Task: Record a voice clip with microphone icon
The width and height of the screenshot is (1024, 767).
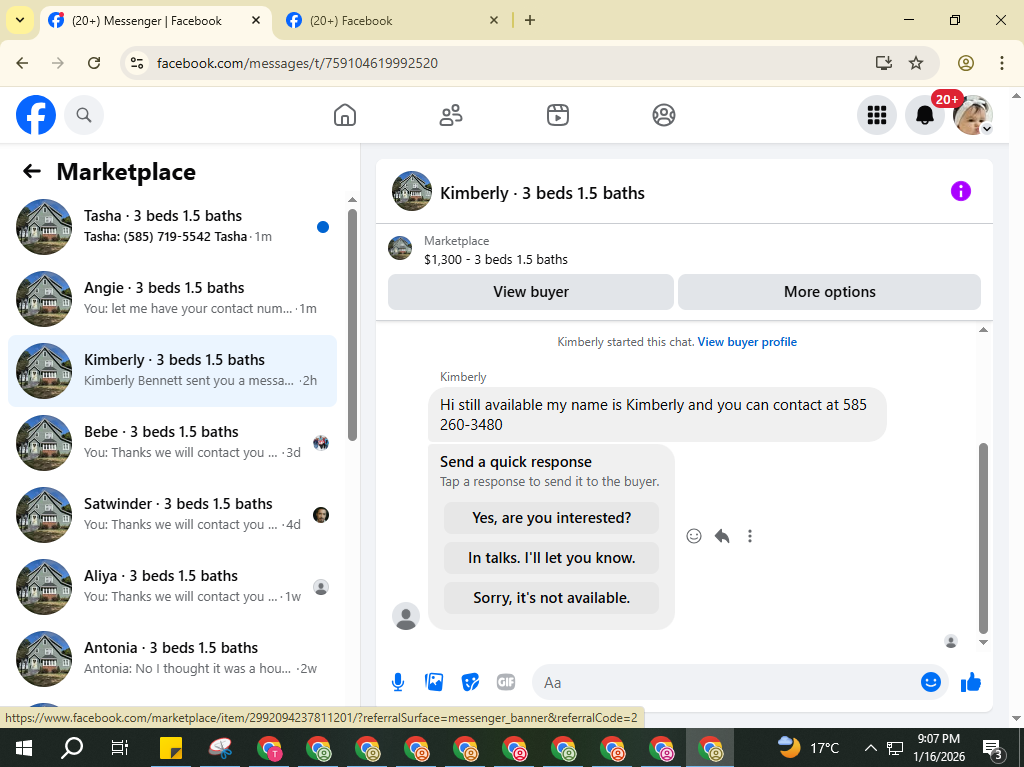Action: [x=398, y=683]
